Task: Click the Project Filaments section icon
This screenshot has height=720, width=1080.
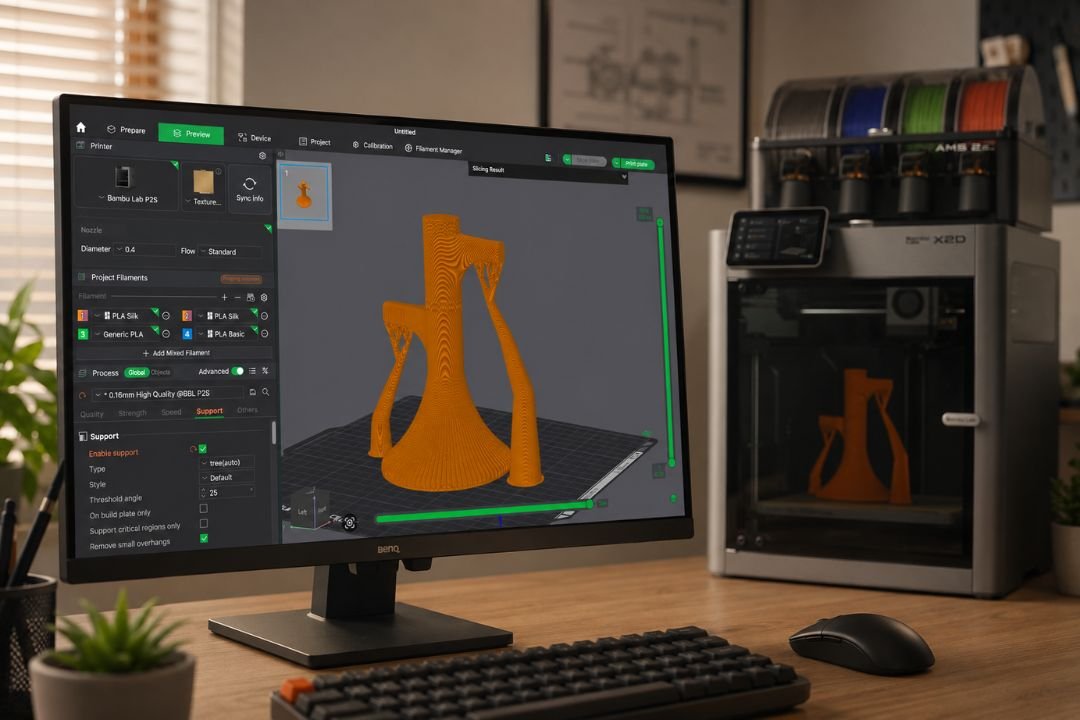Action: tap(82, 277)
